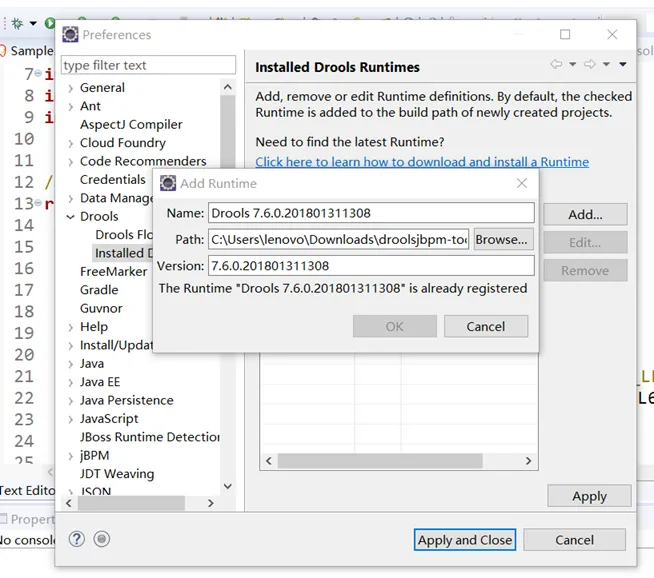Click the 'already registered' error message
The height and width of the screenshot is (578, 654).
tap(343, 289)
